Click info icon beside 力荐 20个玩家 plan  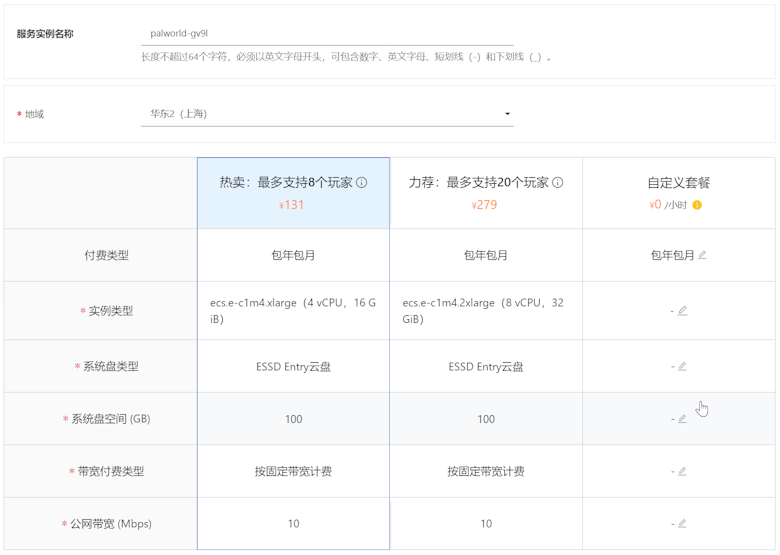coord(558,183)
